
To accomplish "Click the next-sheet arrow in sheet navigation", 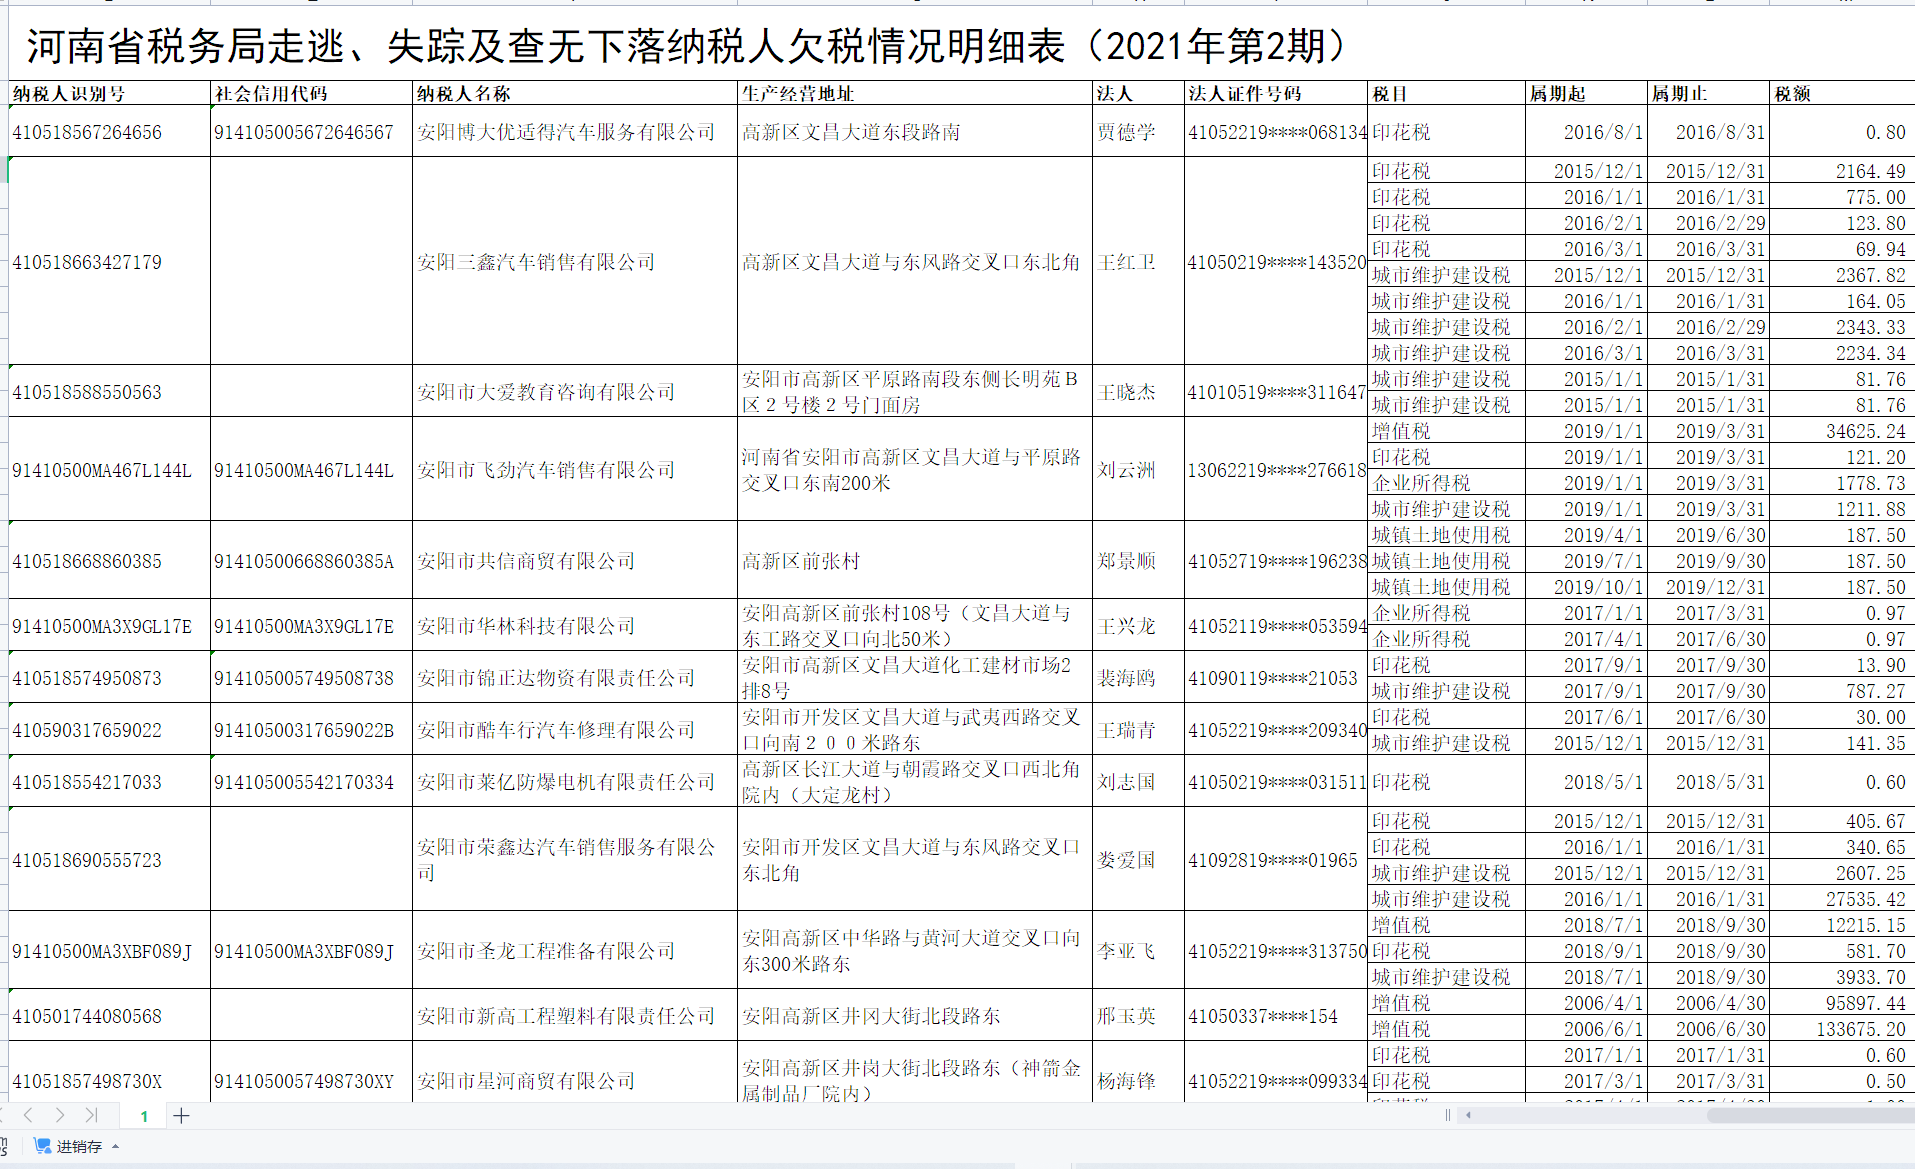I will [x=62, y=1115].
